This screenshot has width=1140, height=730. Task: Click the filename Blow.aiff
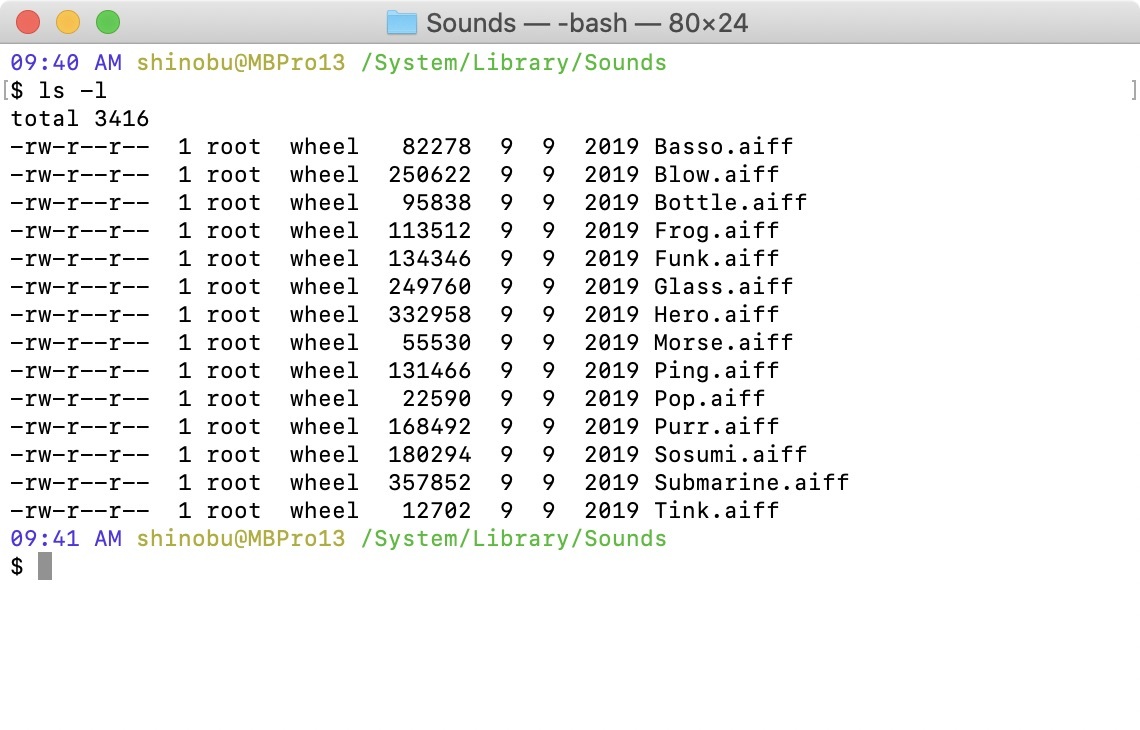click(x=717, y=175)
